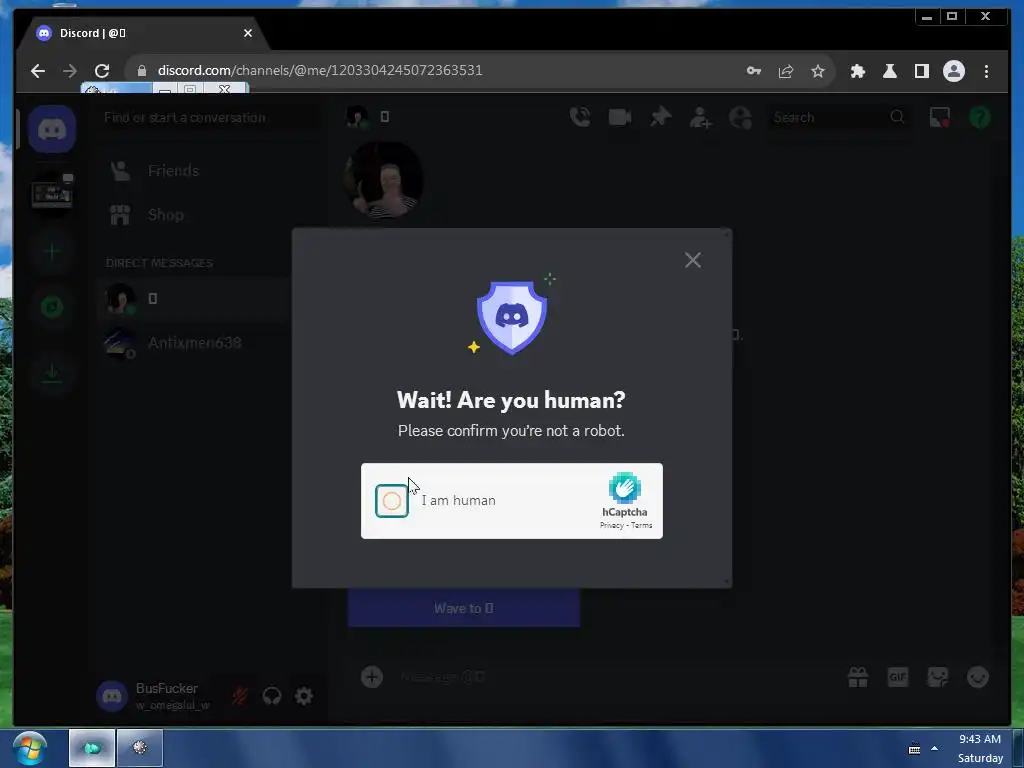Go back in Chrome
Screen dimensions: 1024x768
pos(38,71)
